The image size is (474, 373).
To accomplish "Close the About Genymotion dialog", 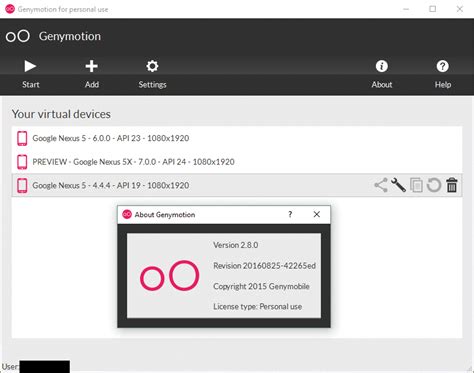I will (x=317, y=214).
